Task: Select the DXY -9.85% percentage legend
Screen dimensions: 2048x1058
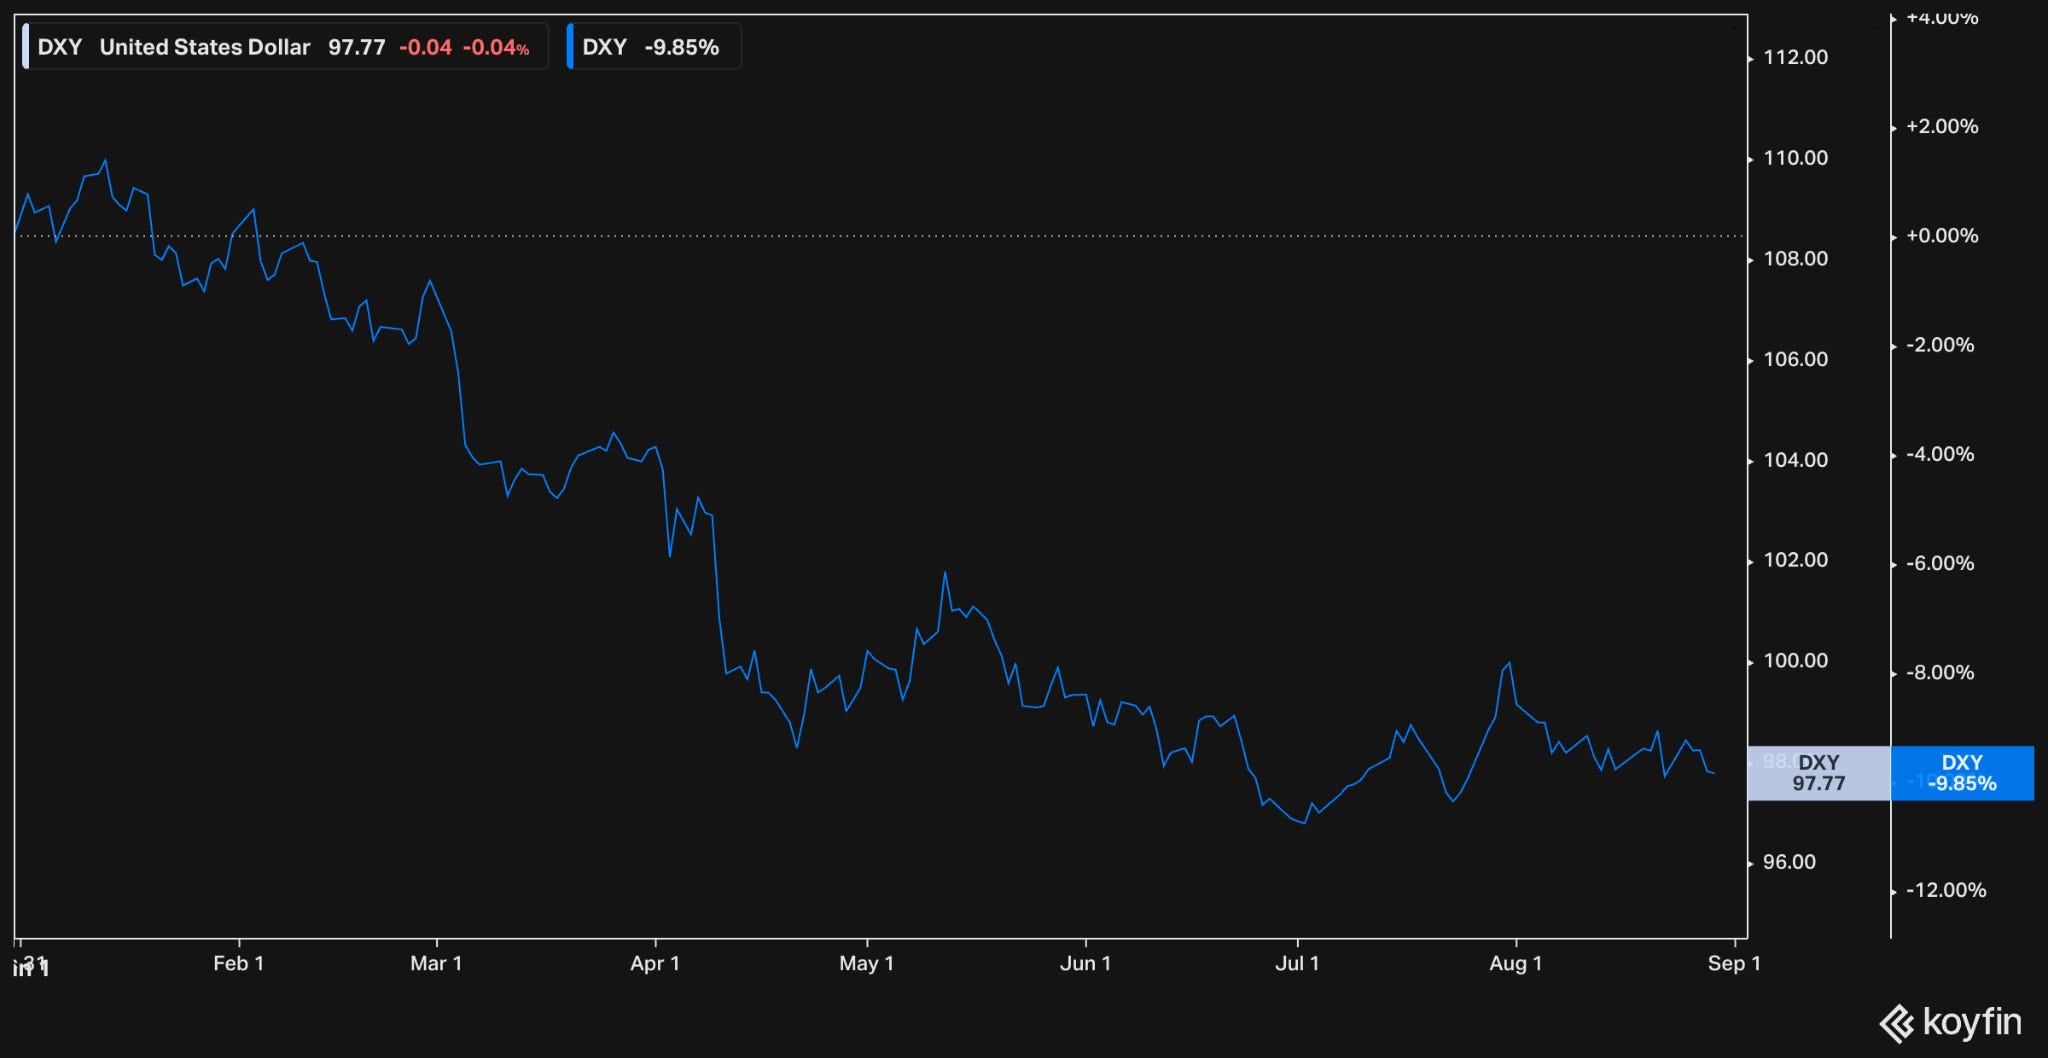Action: point(653,47)
